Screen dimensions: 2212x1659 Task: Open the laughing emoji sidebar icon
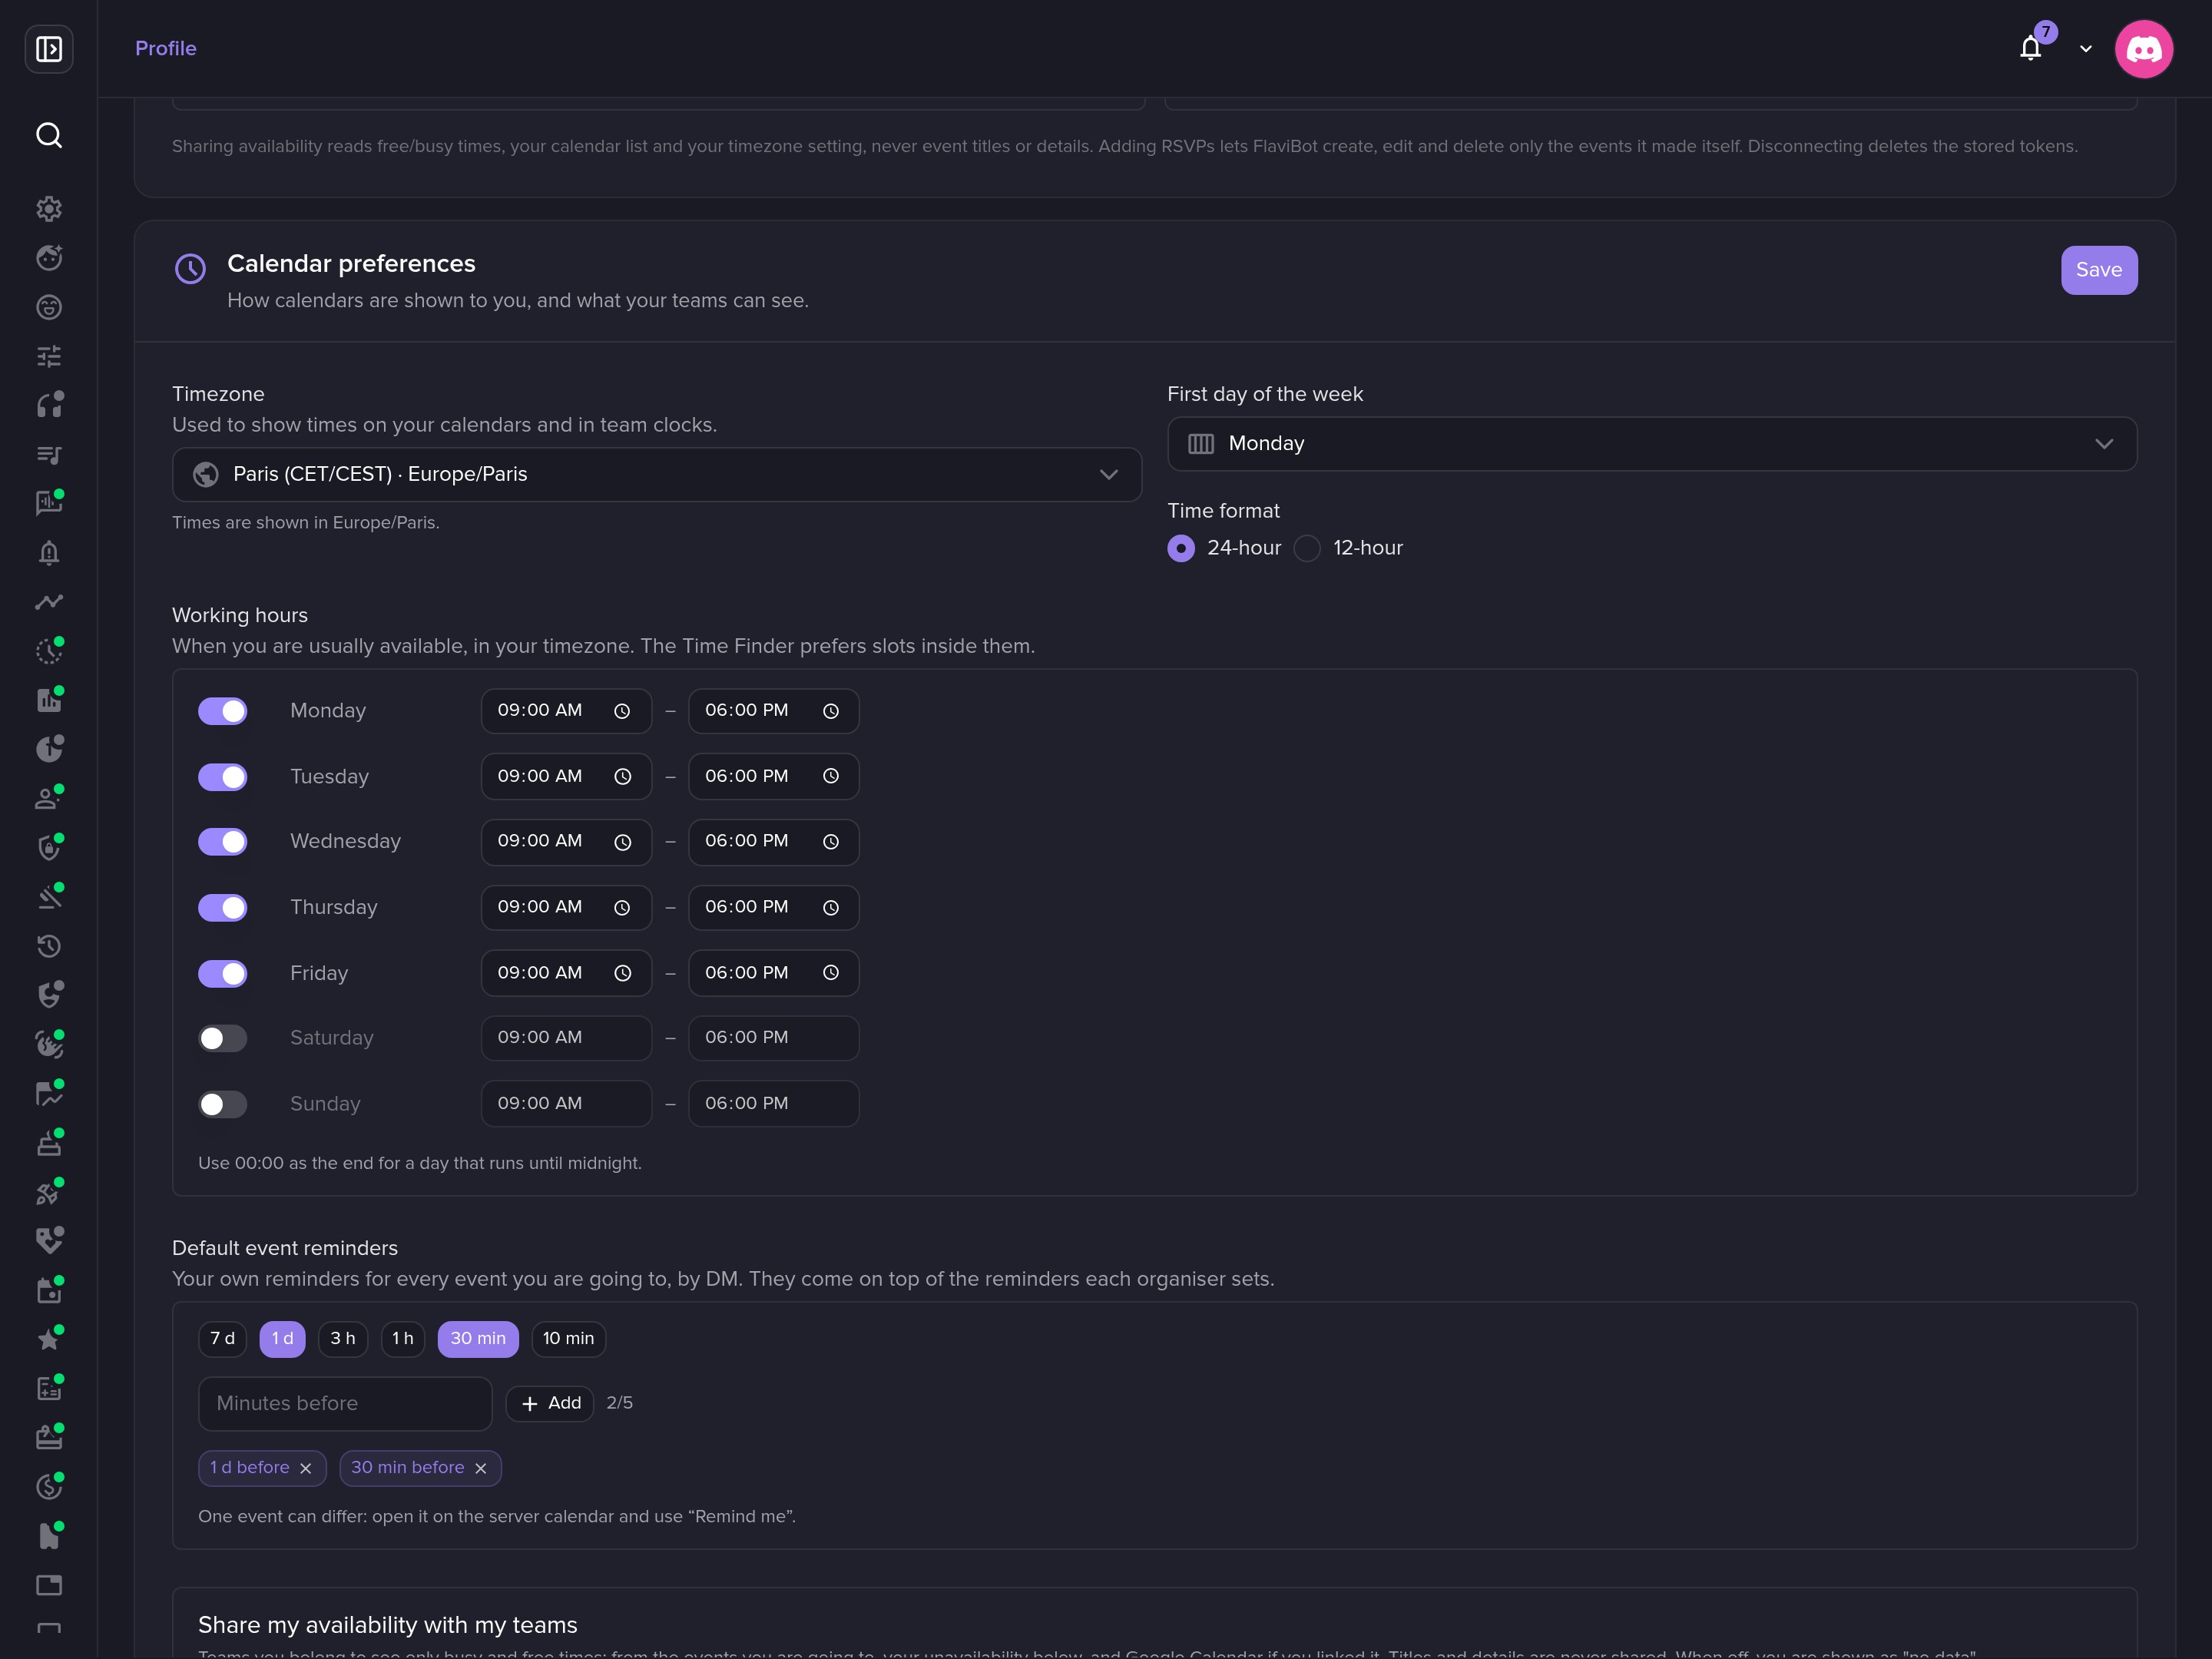[x=49, y=307]
